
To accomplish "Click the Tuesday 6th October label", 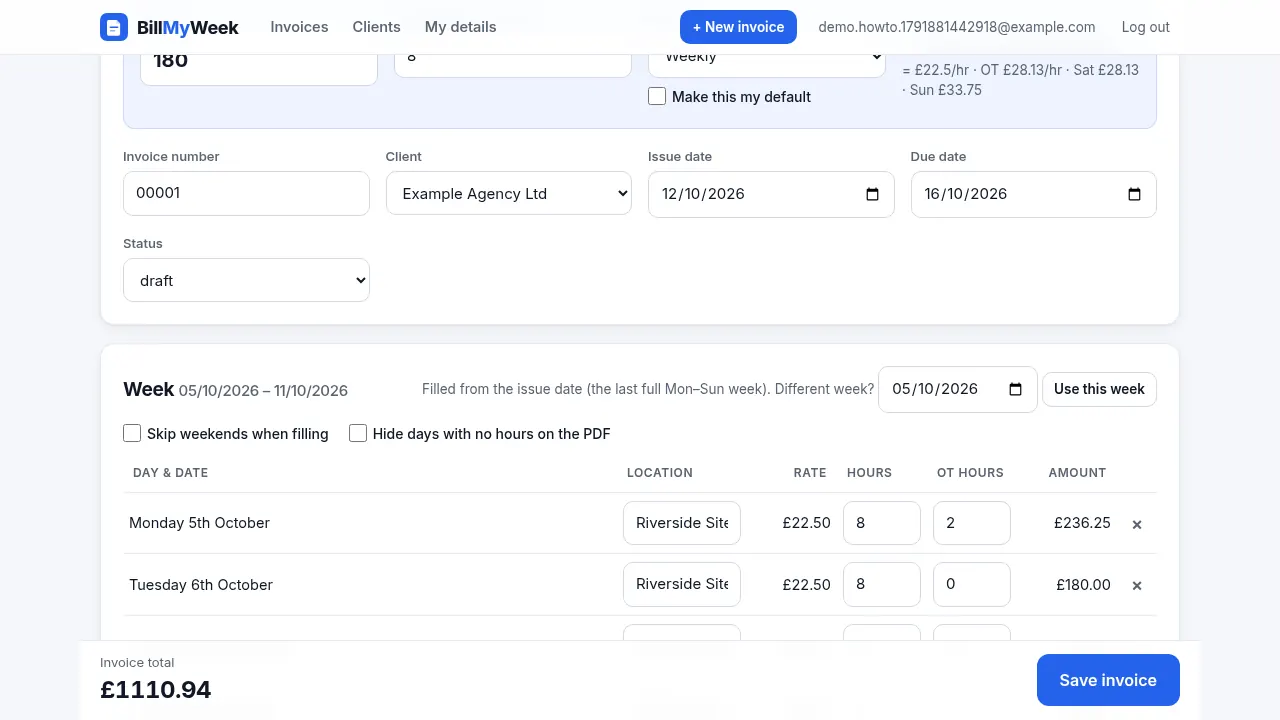I will [x=201, y=585].
